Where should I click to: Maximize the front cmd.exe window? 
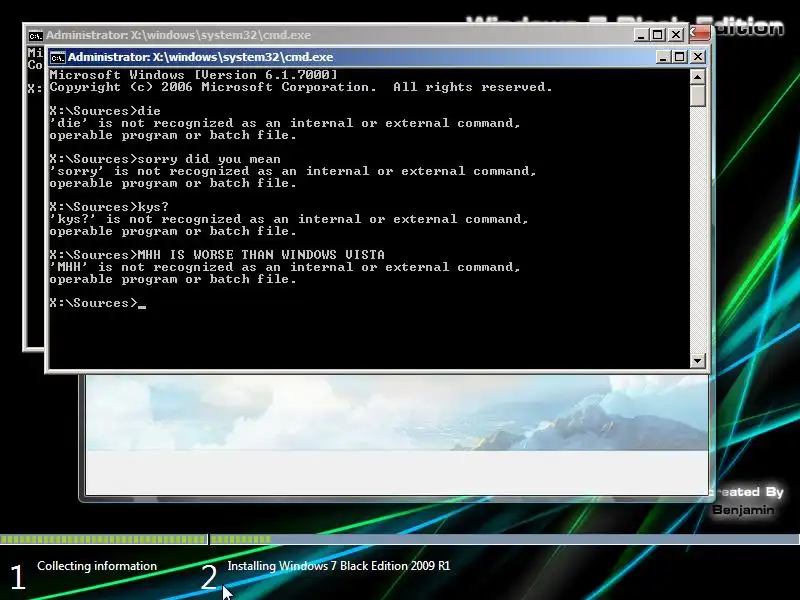(680, 57)
